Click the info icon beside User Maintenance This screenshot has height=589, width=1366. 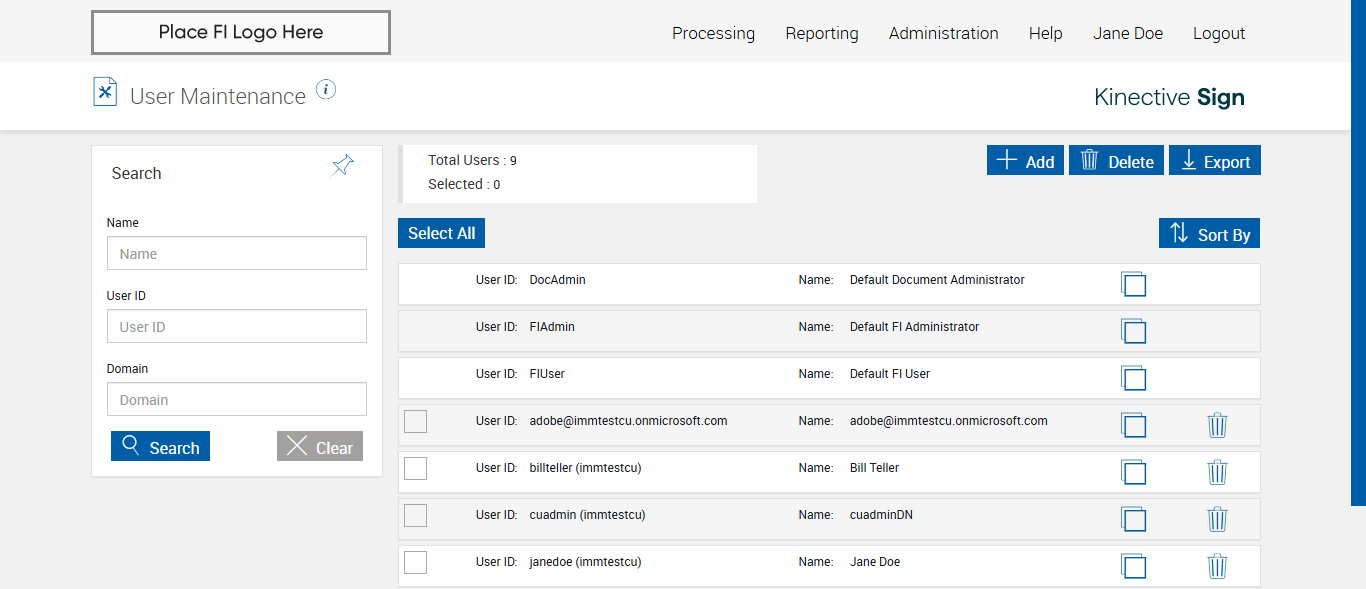click(x=326, y=90)
